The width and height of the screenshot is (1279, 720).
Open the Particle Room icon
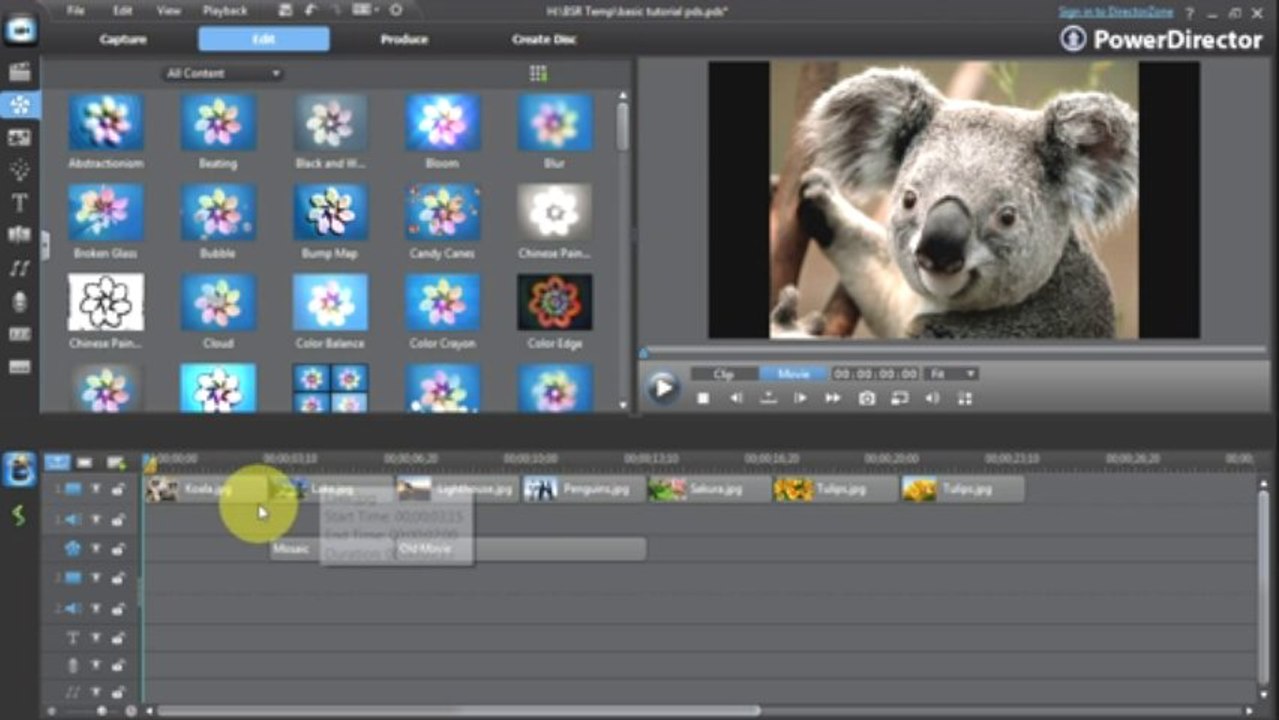click(19, 170)
